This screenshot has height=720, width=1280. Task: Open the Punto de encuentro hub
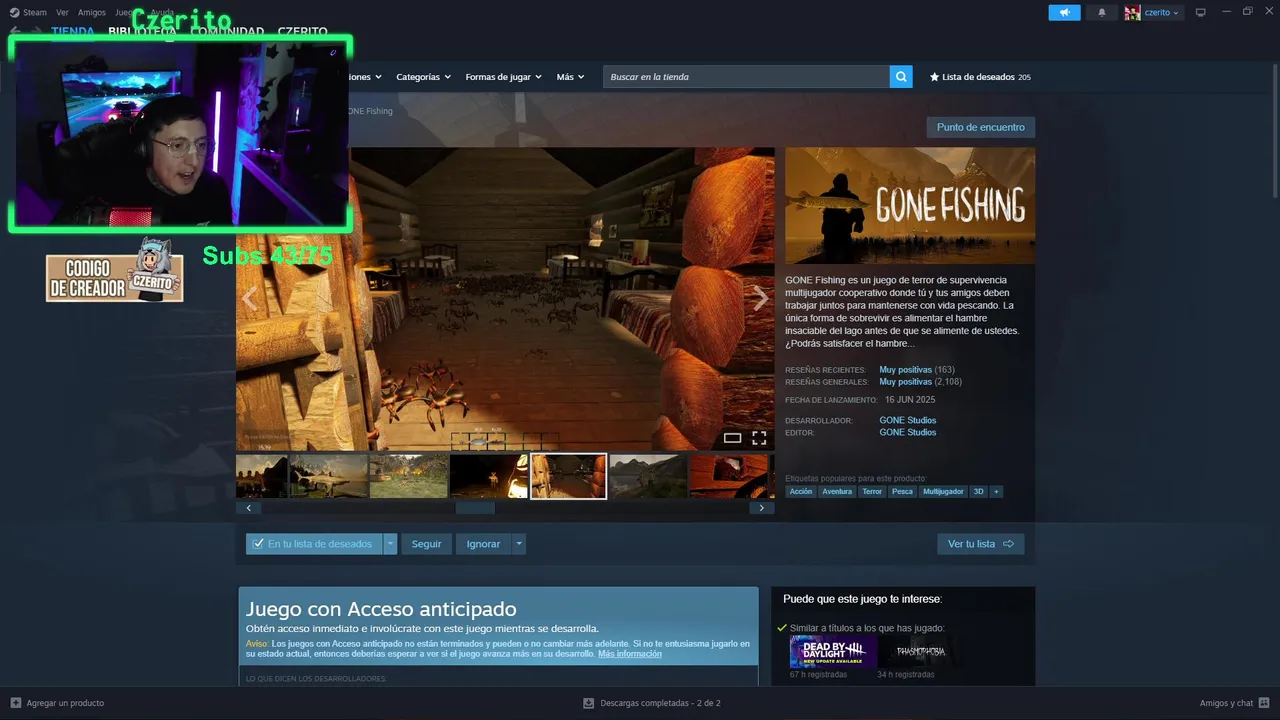point(980,127)
